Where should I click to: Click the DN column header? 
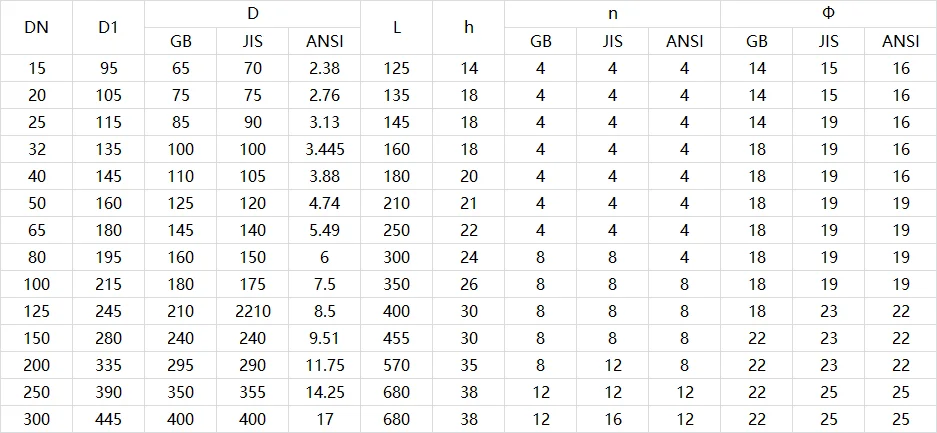pos(37,28)
